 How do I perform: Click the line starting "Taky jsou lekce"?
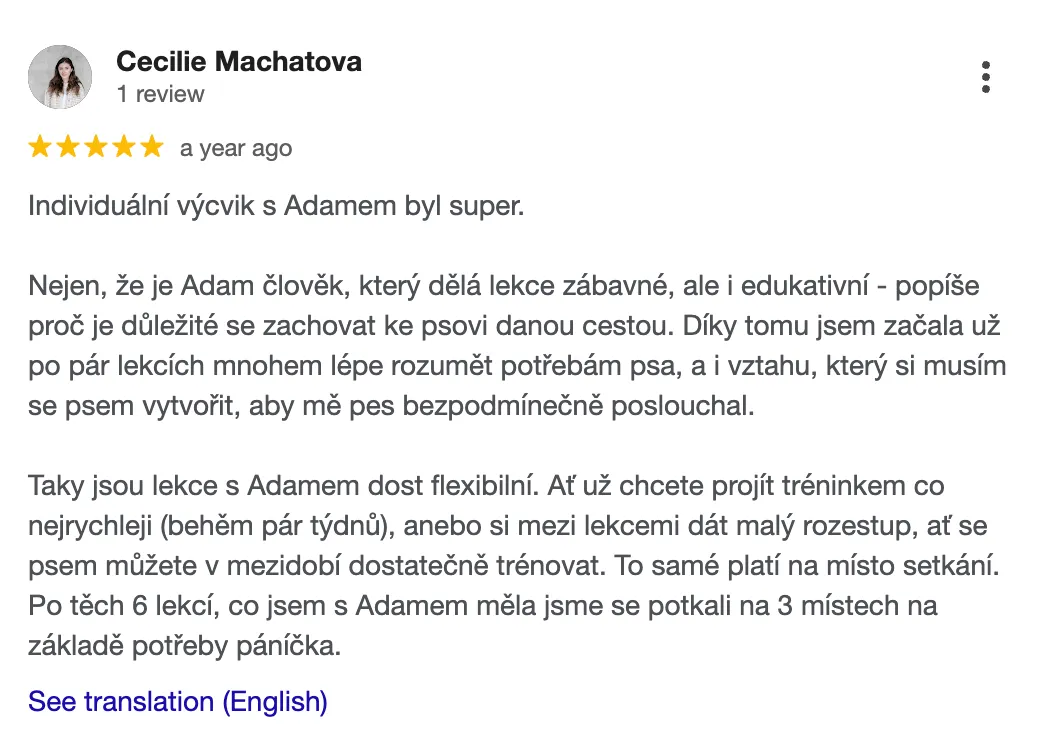click(x=486, y=487)
